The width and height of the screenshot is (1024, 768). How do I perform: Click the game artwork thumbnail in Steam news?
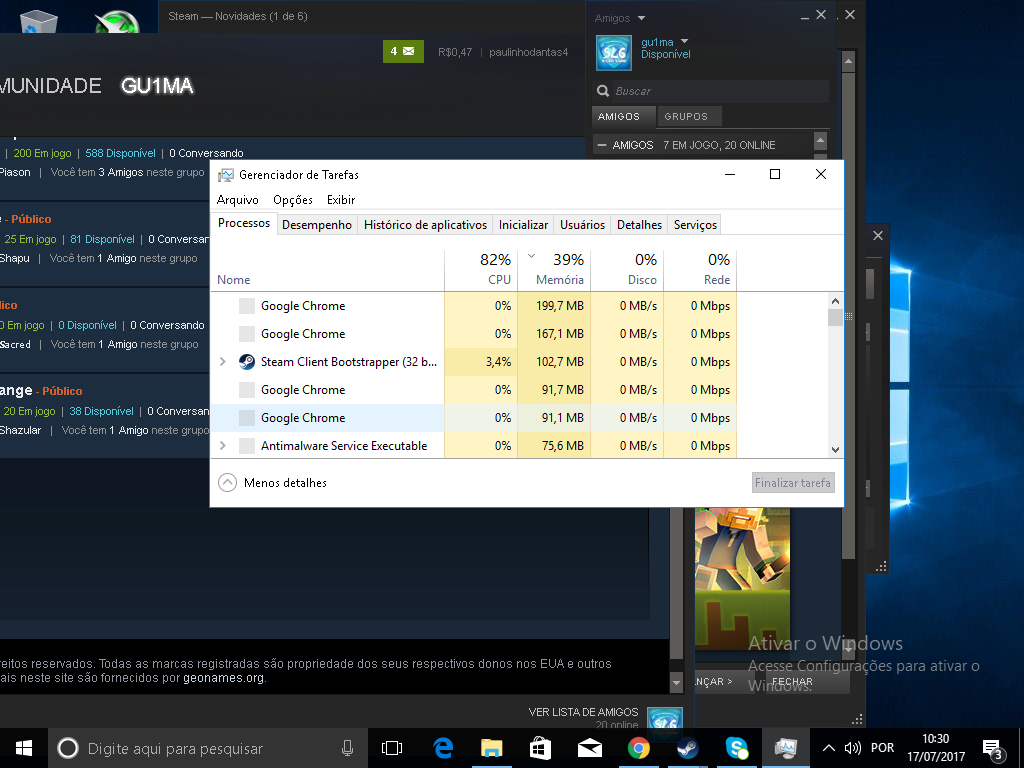(x=743, y=579)
